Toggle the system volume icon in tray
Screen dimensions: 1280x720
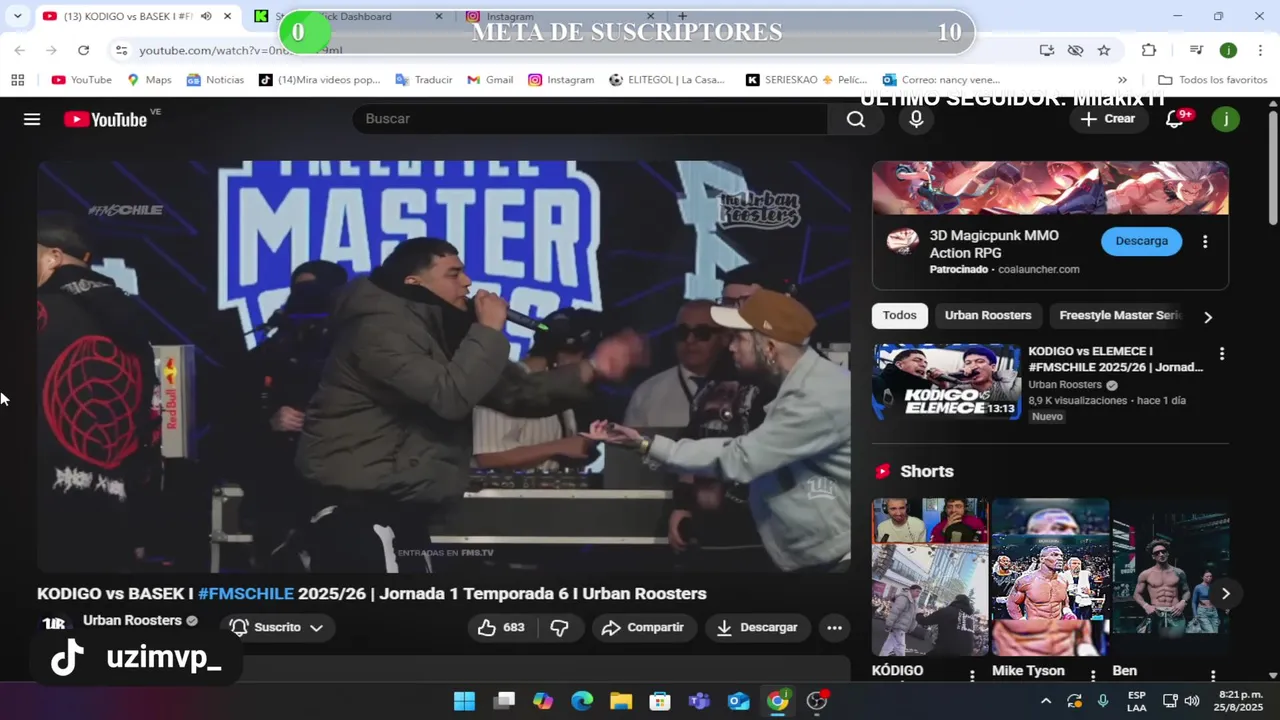click(1194, 701)
